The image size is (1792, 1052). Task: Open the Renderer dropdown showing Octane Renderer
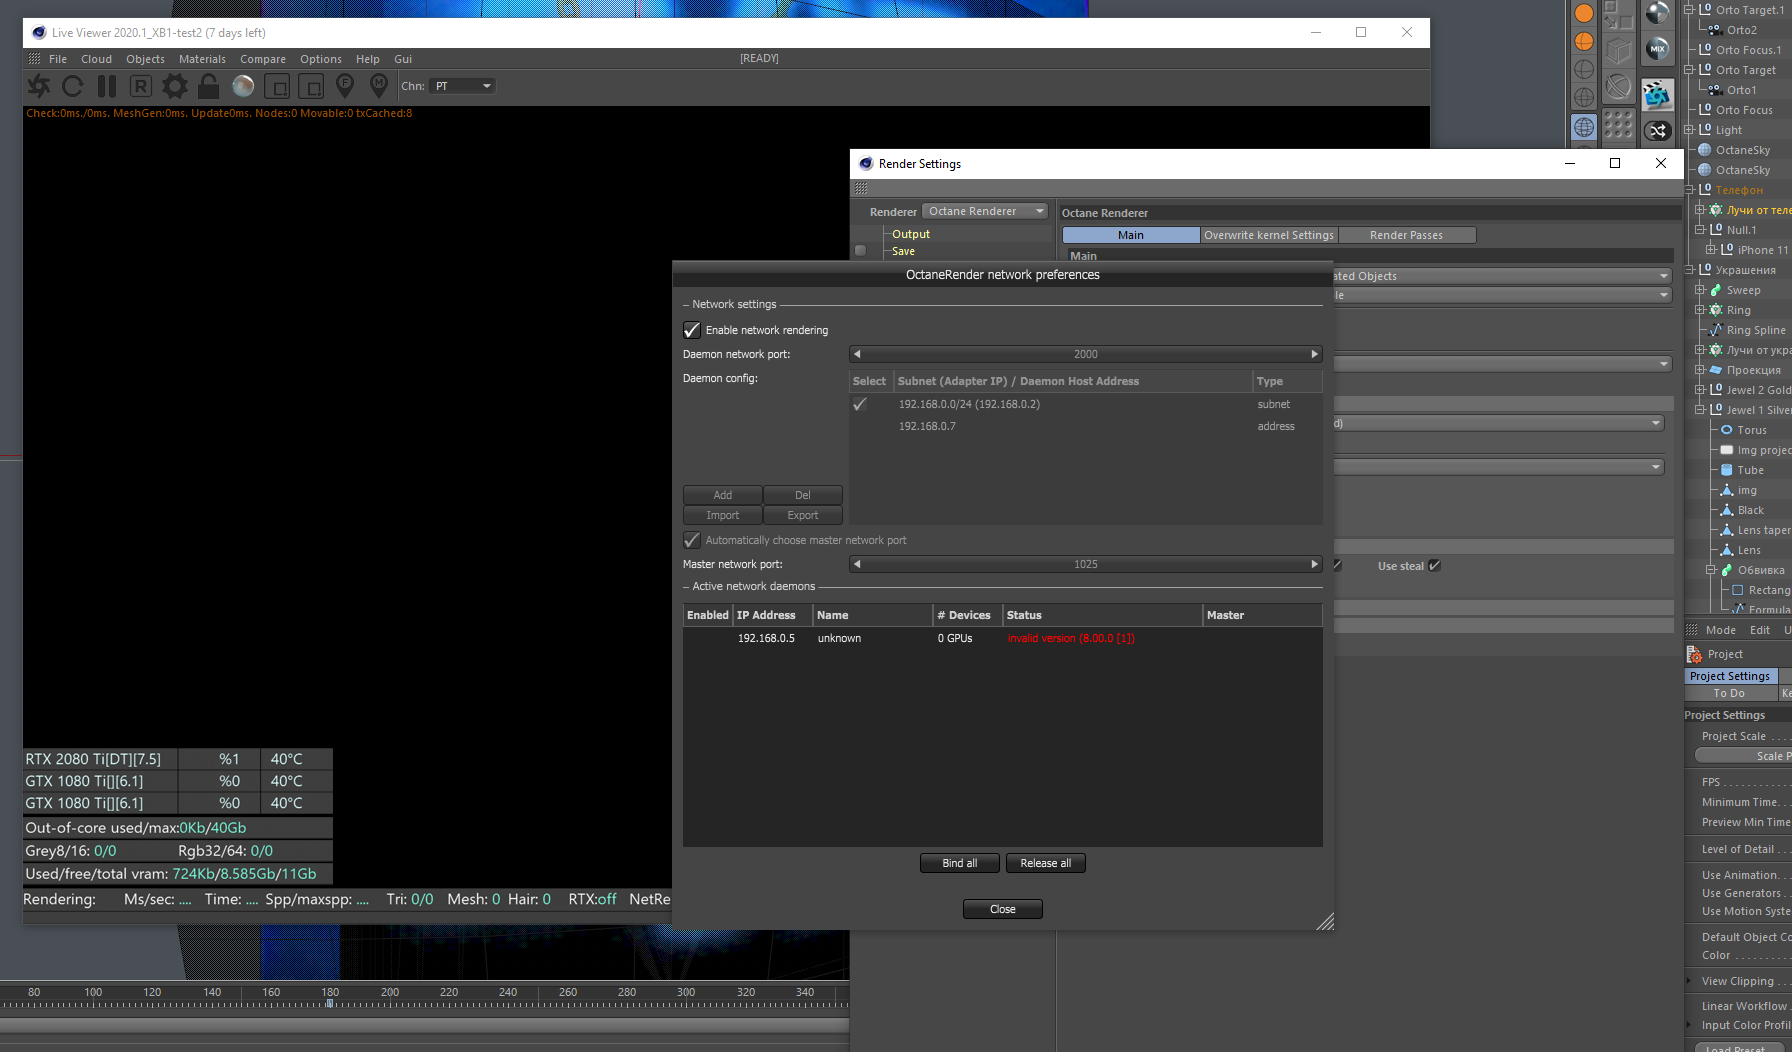986,212
